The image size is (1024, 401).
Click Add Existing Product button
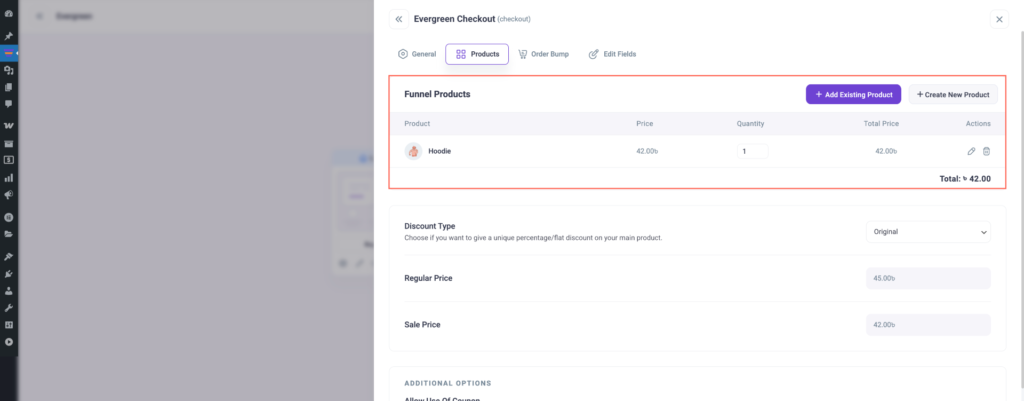point(854,94)
